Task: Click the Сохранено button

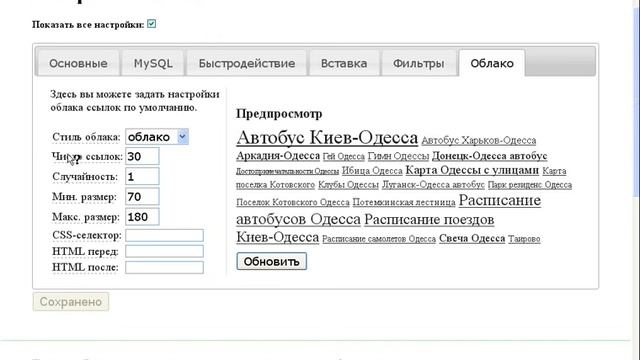Action: pos(71,302)
